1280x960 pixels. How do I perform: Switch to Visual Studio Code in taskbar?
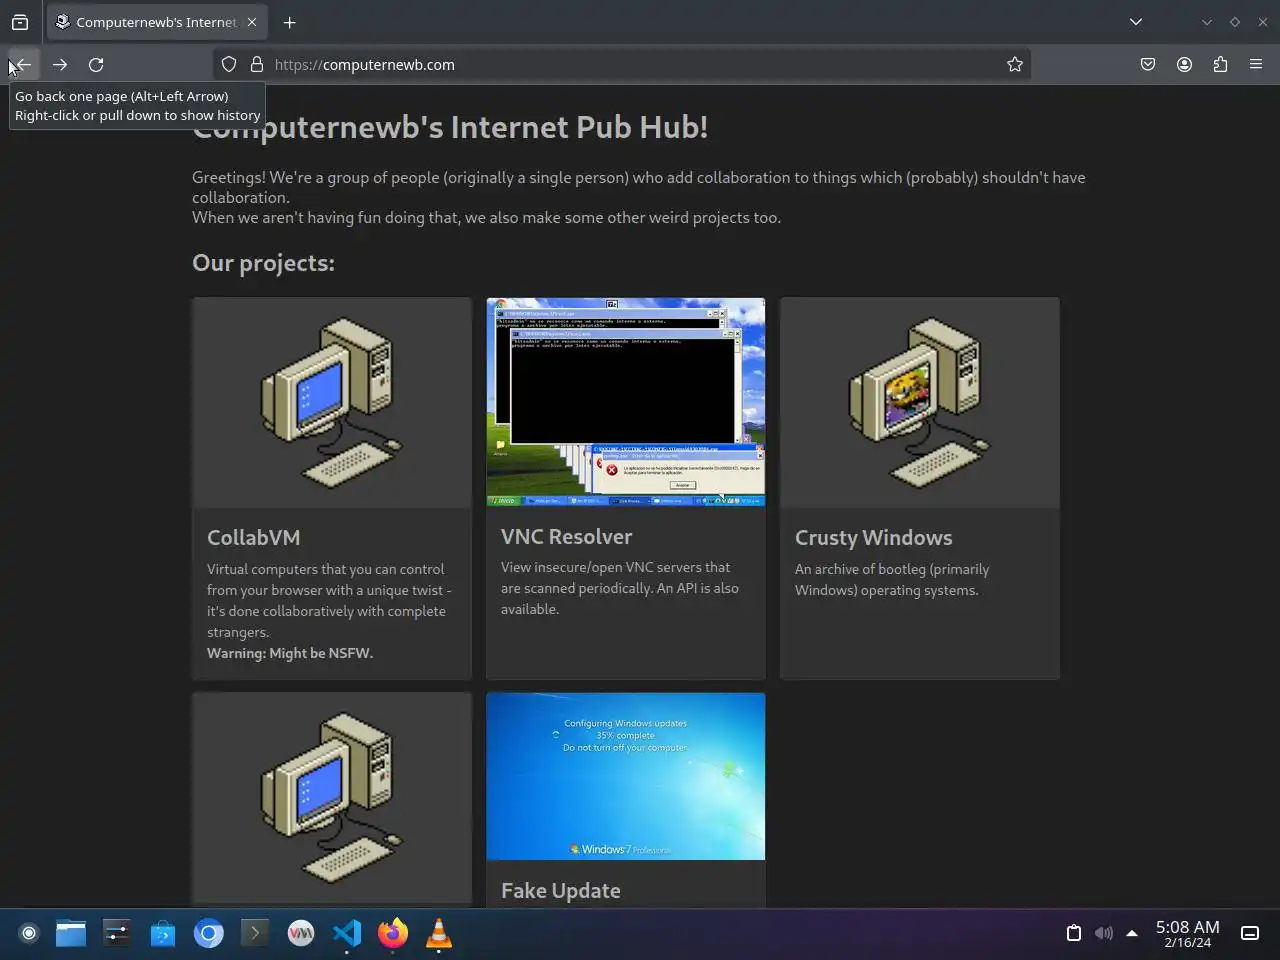point(347,933)
